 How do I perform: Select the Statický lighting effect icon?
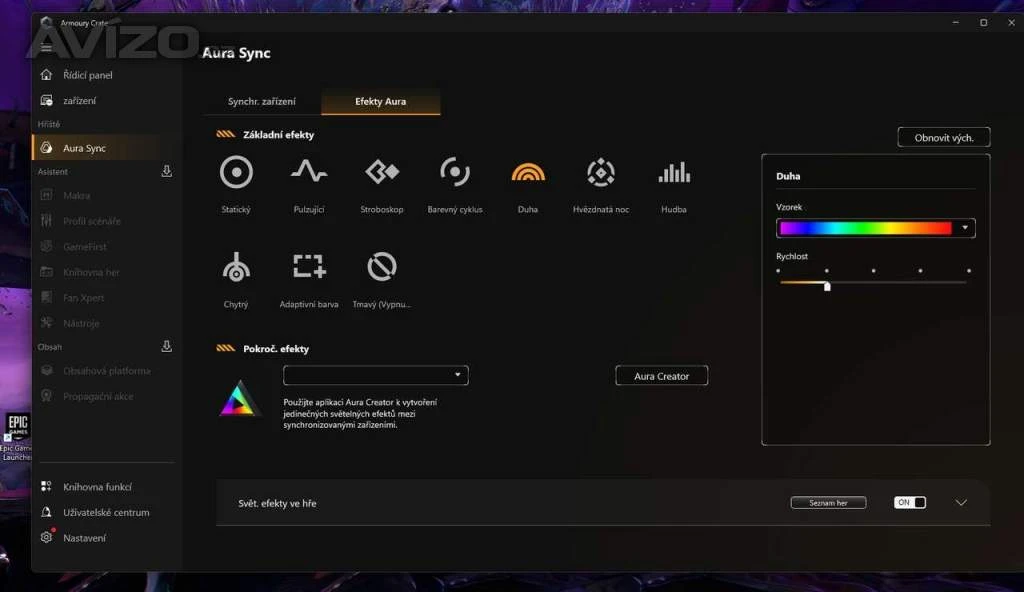tap(236, 173)
